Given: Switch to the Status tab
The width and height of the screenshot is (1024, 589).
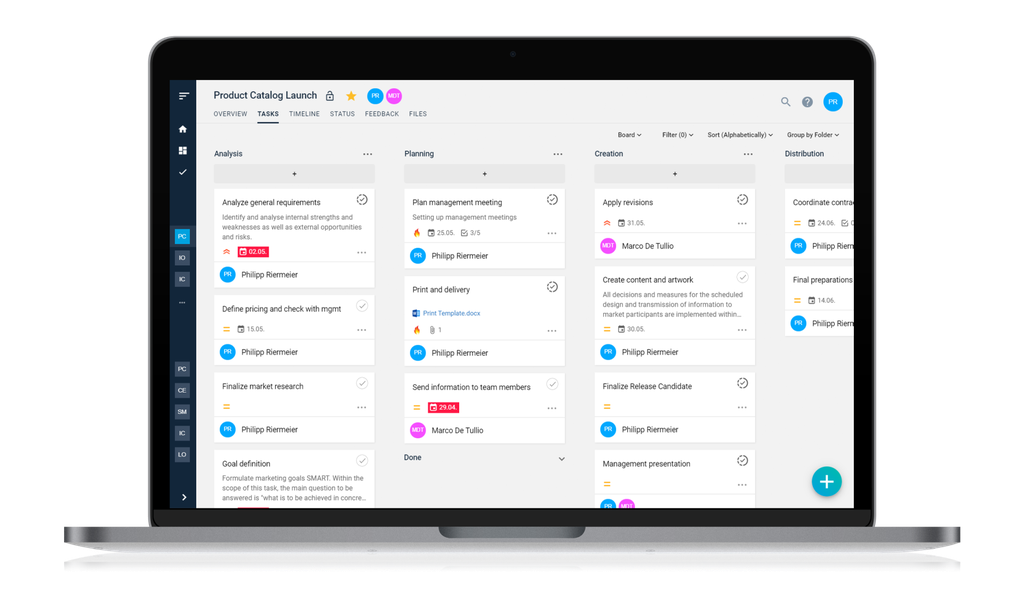Looking at the screenshot, I should pos(342,114).
